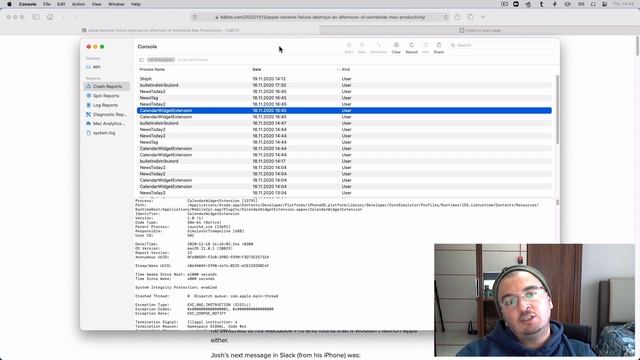Viewport: 640px width, 360px height.
Task: Click the Now button in the Console toolbar
Action: 362,48
